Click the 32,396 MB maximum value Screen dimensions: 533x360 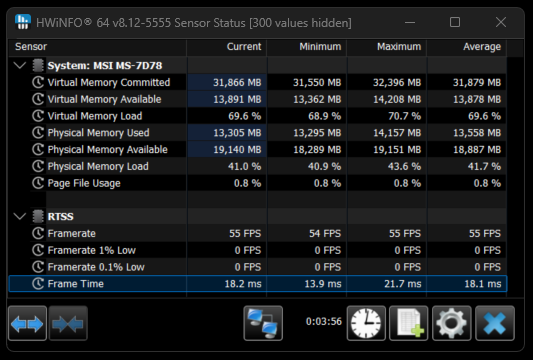(x=397, y=83)
